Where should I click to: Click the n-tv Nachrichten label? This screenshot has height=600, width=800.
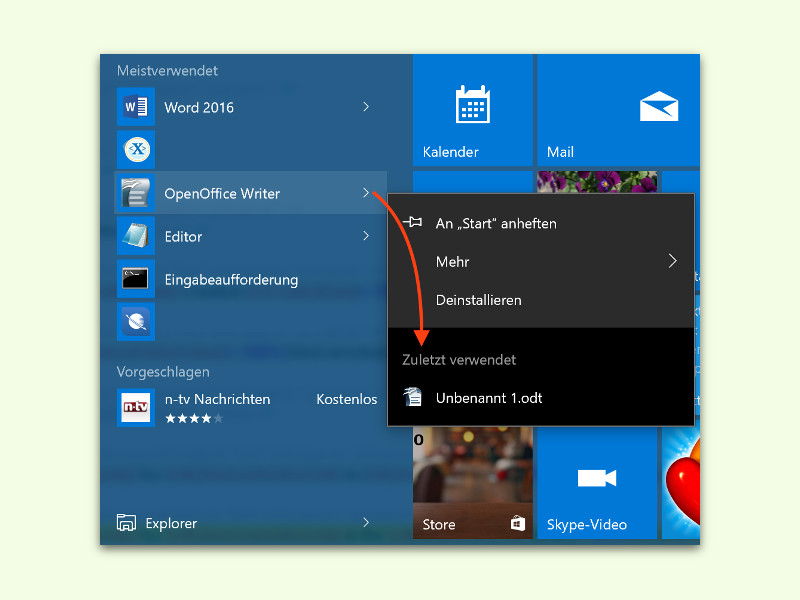pos(217,399)
